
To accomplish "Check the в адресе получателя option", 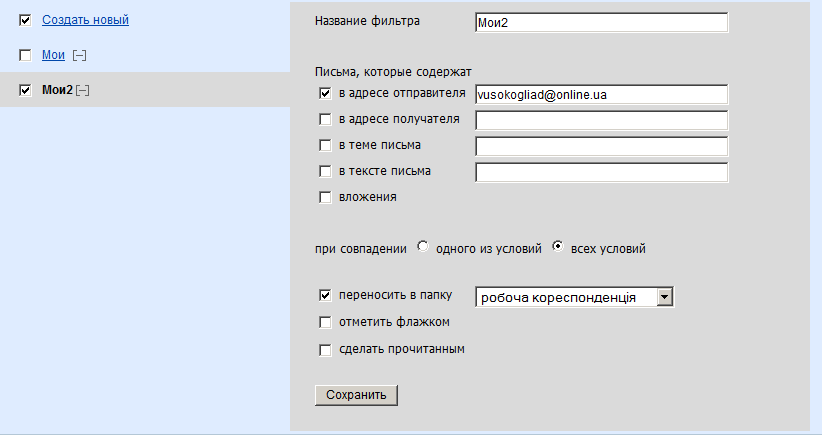I will 325,120.
